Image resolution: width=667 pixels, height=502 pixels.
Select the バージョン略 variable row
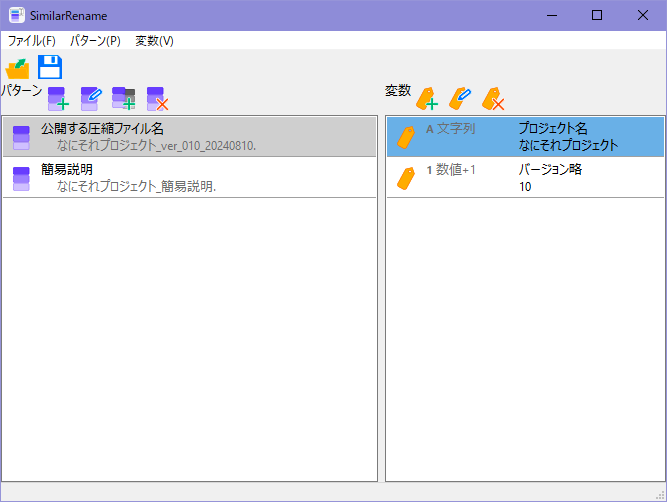(525, 177)
